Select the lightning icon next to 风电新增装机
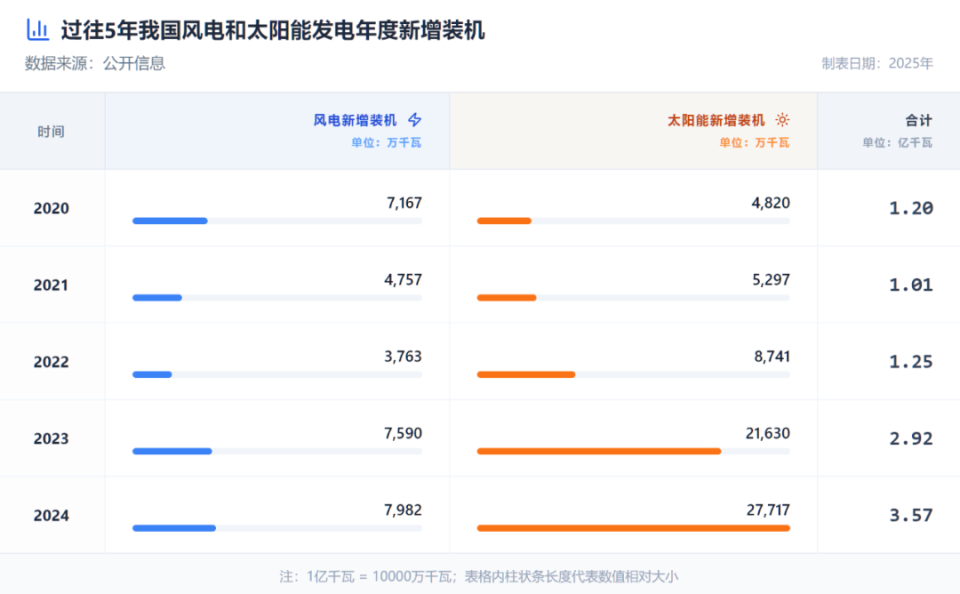This screenshot has height=594, width=960. click(x=416, y=119)
